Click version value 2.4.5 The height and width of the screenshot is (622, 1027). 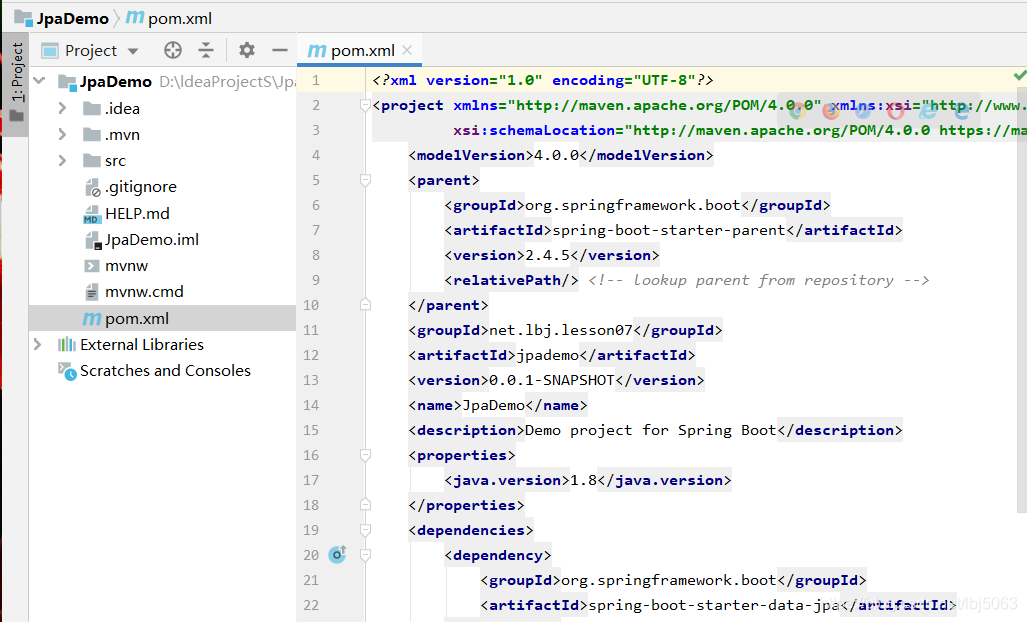click(548, 255)
